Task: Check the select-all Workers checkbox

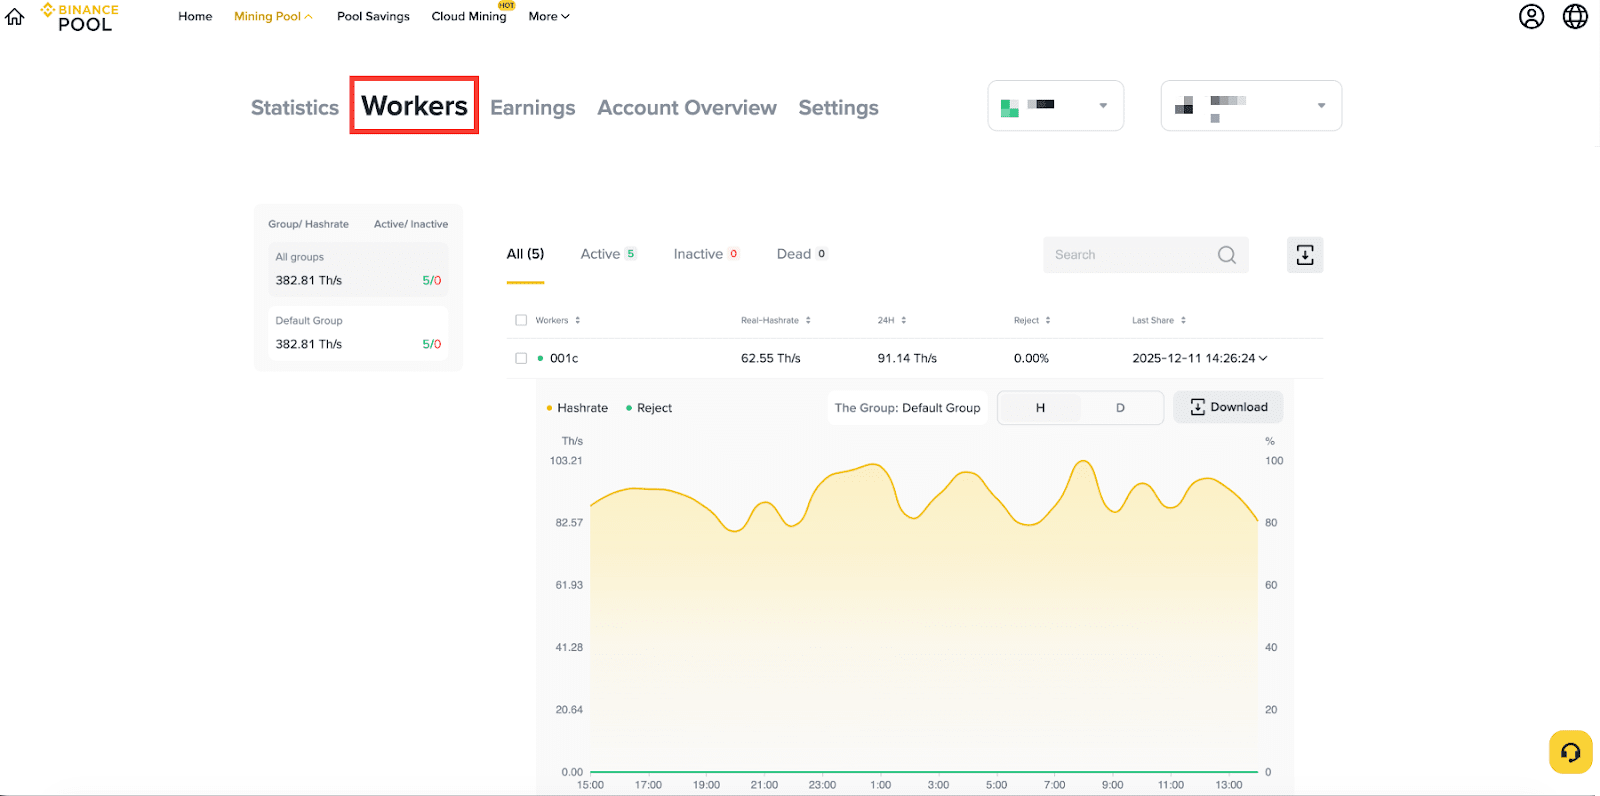Action: click(521, 321)
